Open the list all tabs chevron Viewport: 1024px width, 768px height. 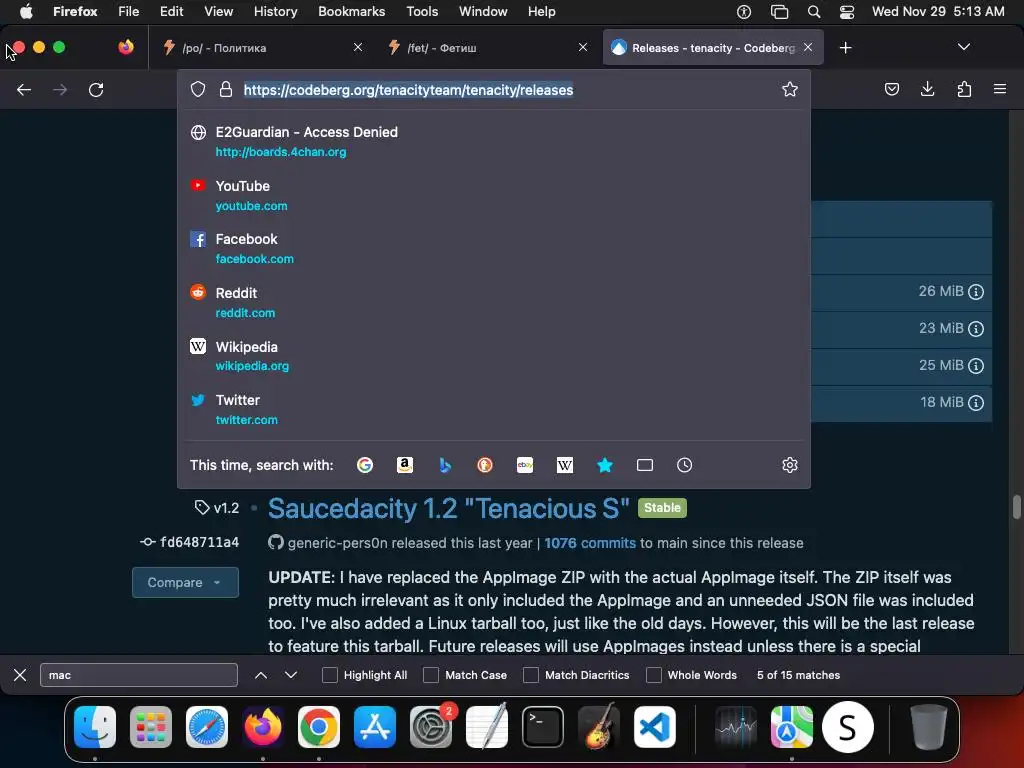click(963, 47)
